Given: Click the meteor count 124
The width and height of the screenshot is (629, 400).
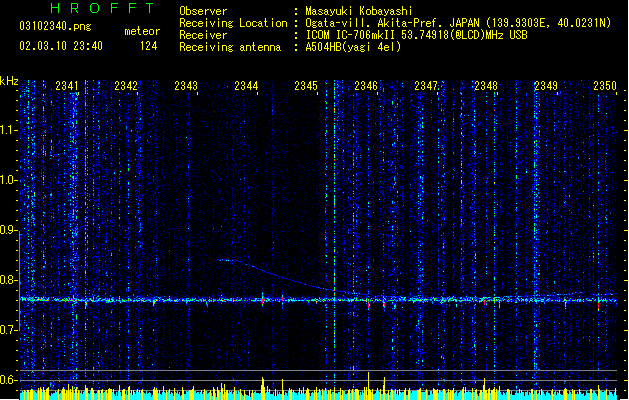Looking at the screenshot, I should tap(148, 46).
